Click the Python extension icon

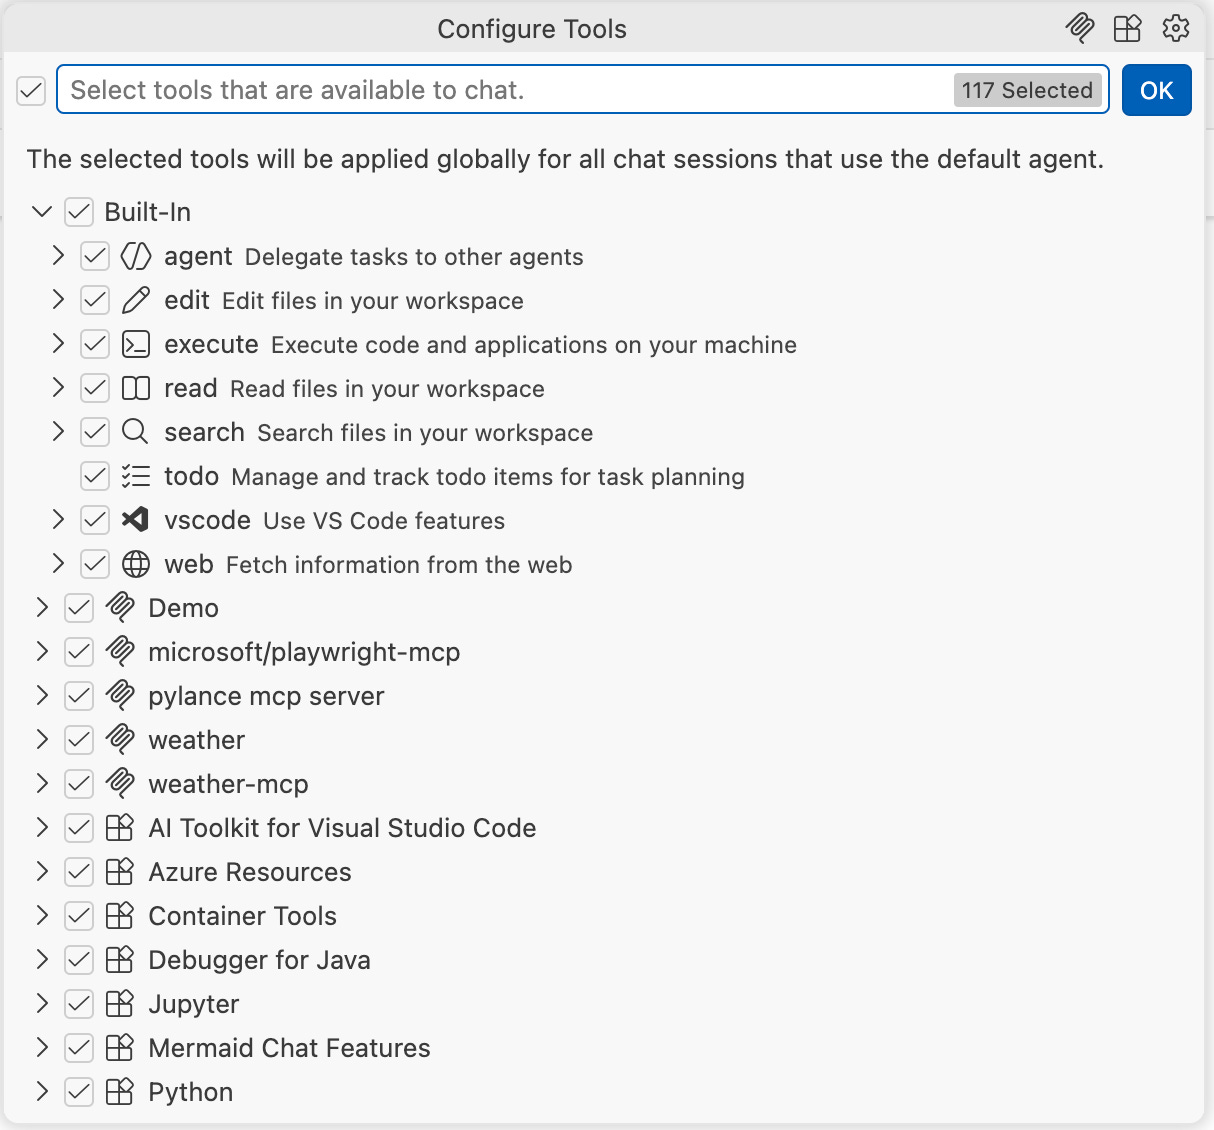pos(120,1092)
